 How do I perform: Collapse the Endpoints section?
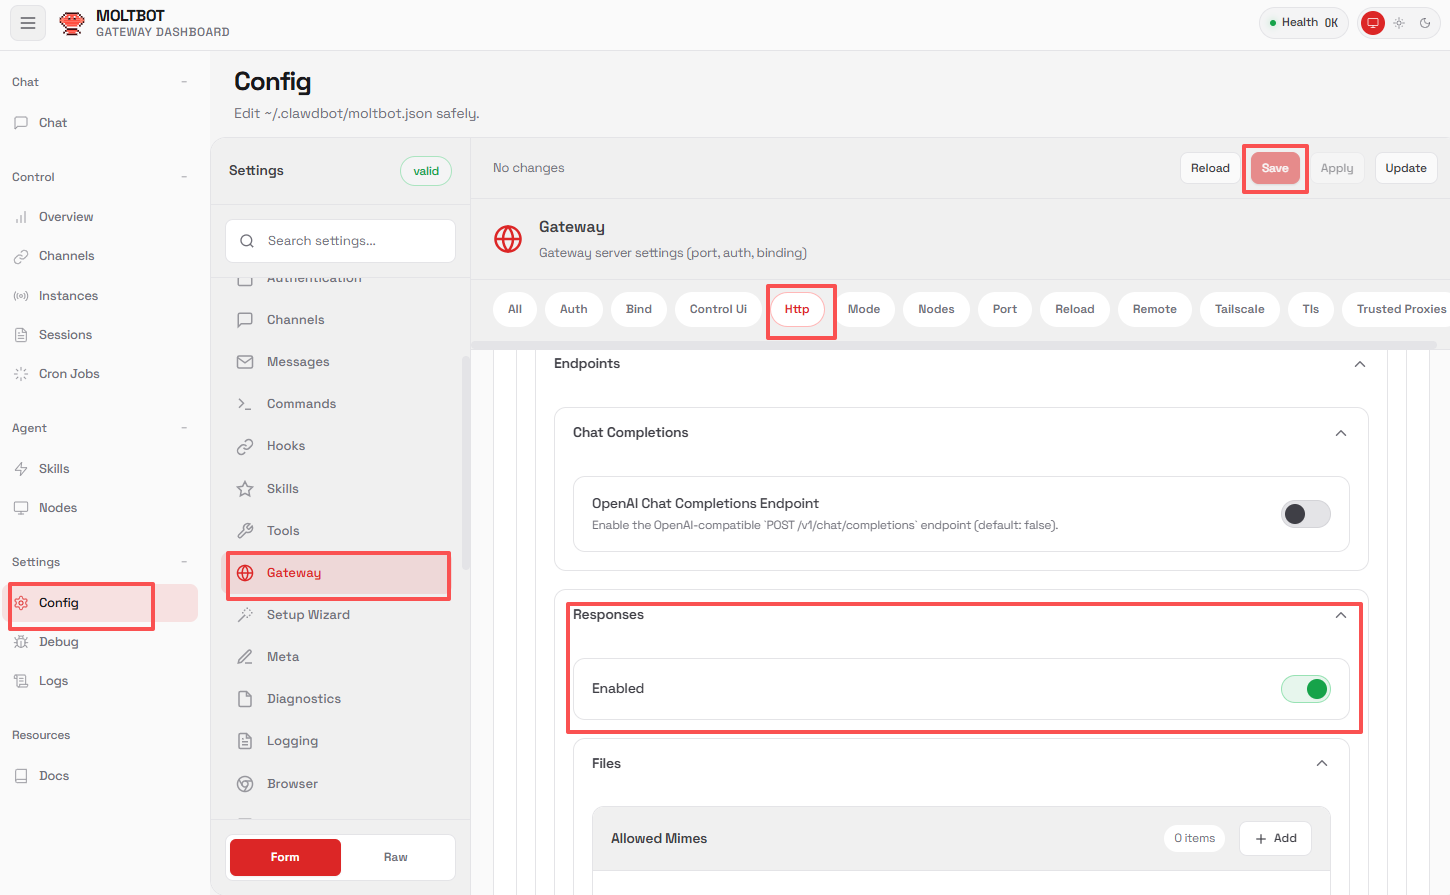[1360, 364]
